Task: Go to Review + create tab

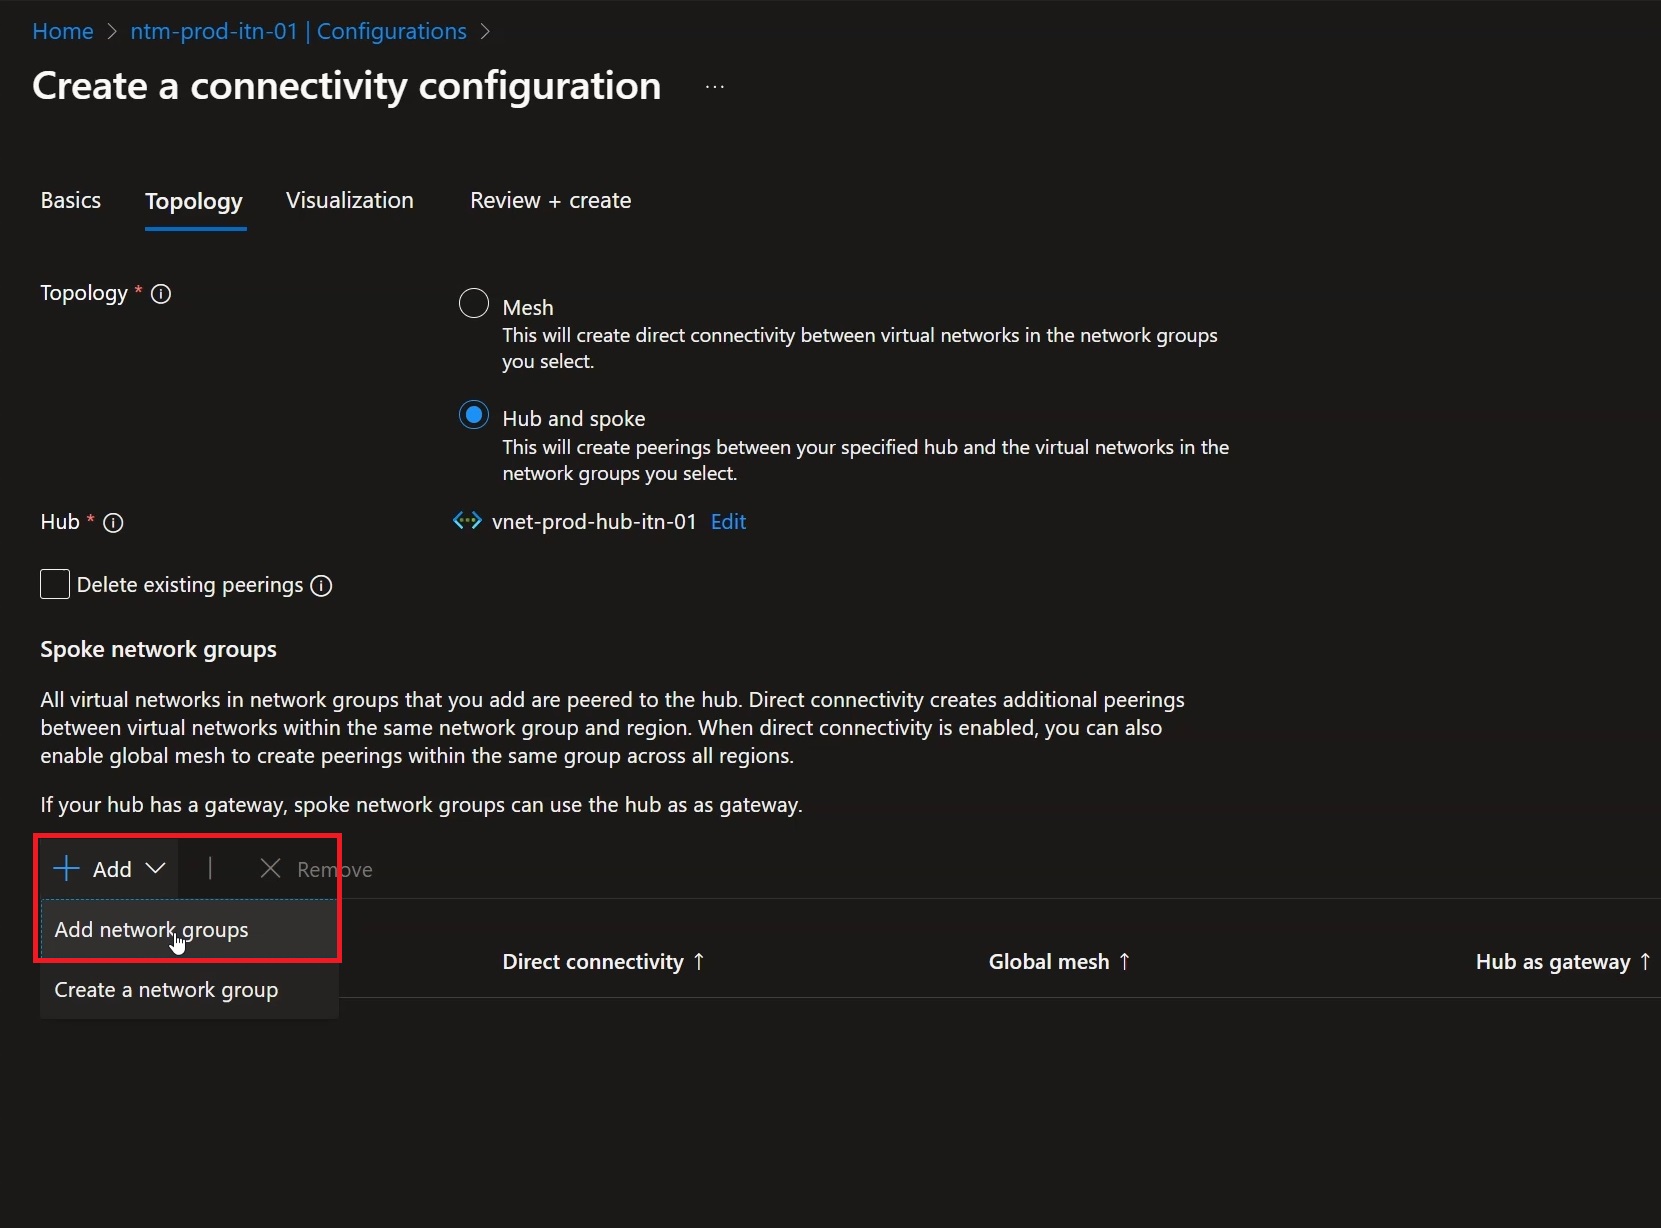Action: [x=551, y=200]
